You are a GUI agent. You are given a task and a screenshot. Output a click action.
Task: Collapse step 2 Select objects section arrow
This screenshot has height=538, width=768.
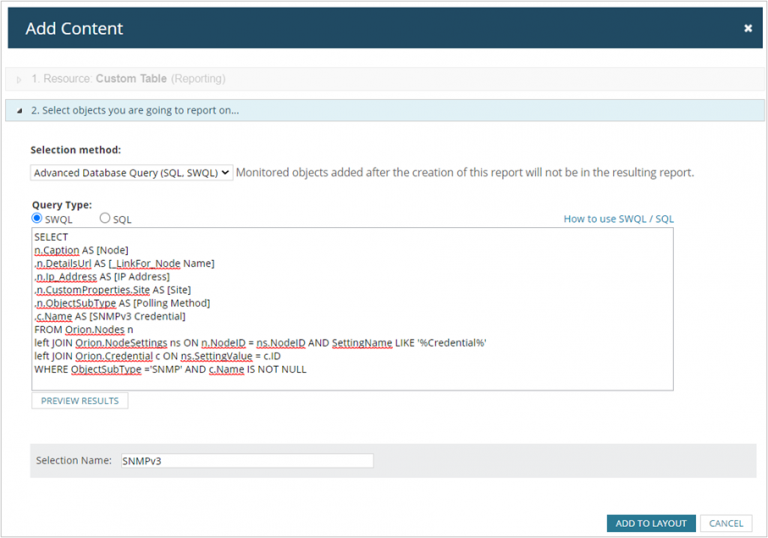pyautogui.click(x=19, y=111)
